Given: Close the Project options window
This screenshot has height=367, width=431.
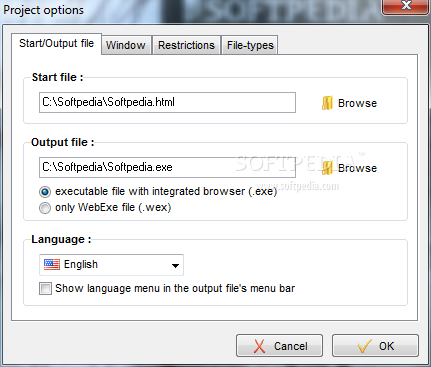Looking at the screenshot, I should point(406,6).
